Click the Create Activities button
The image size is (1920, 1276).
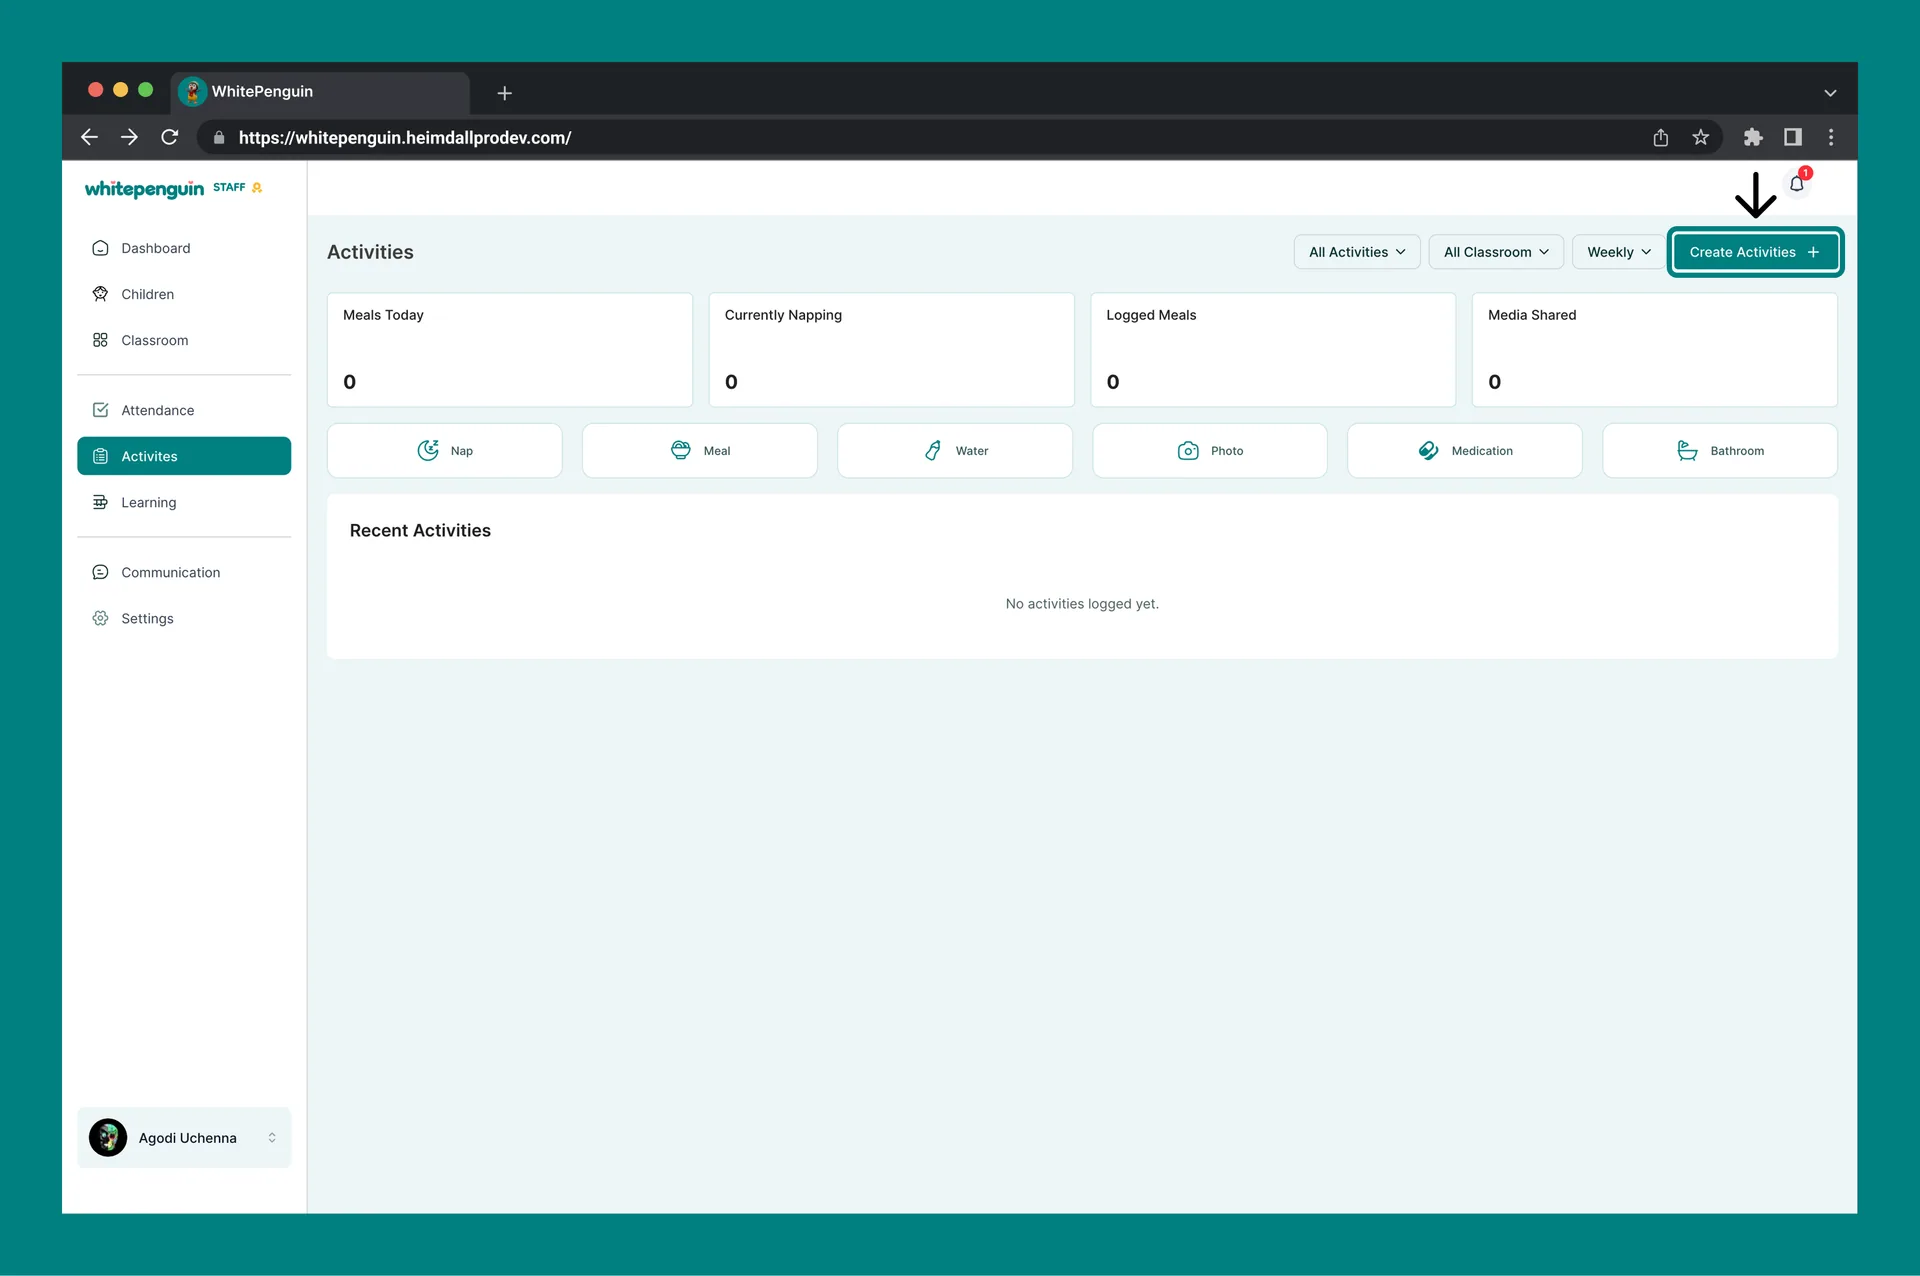coord(1755,252)
